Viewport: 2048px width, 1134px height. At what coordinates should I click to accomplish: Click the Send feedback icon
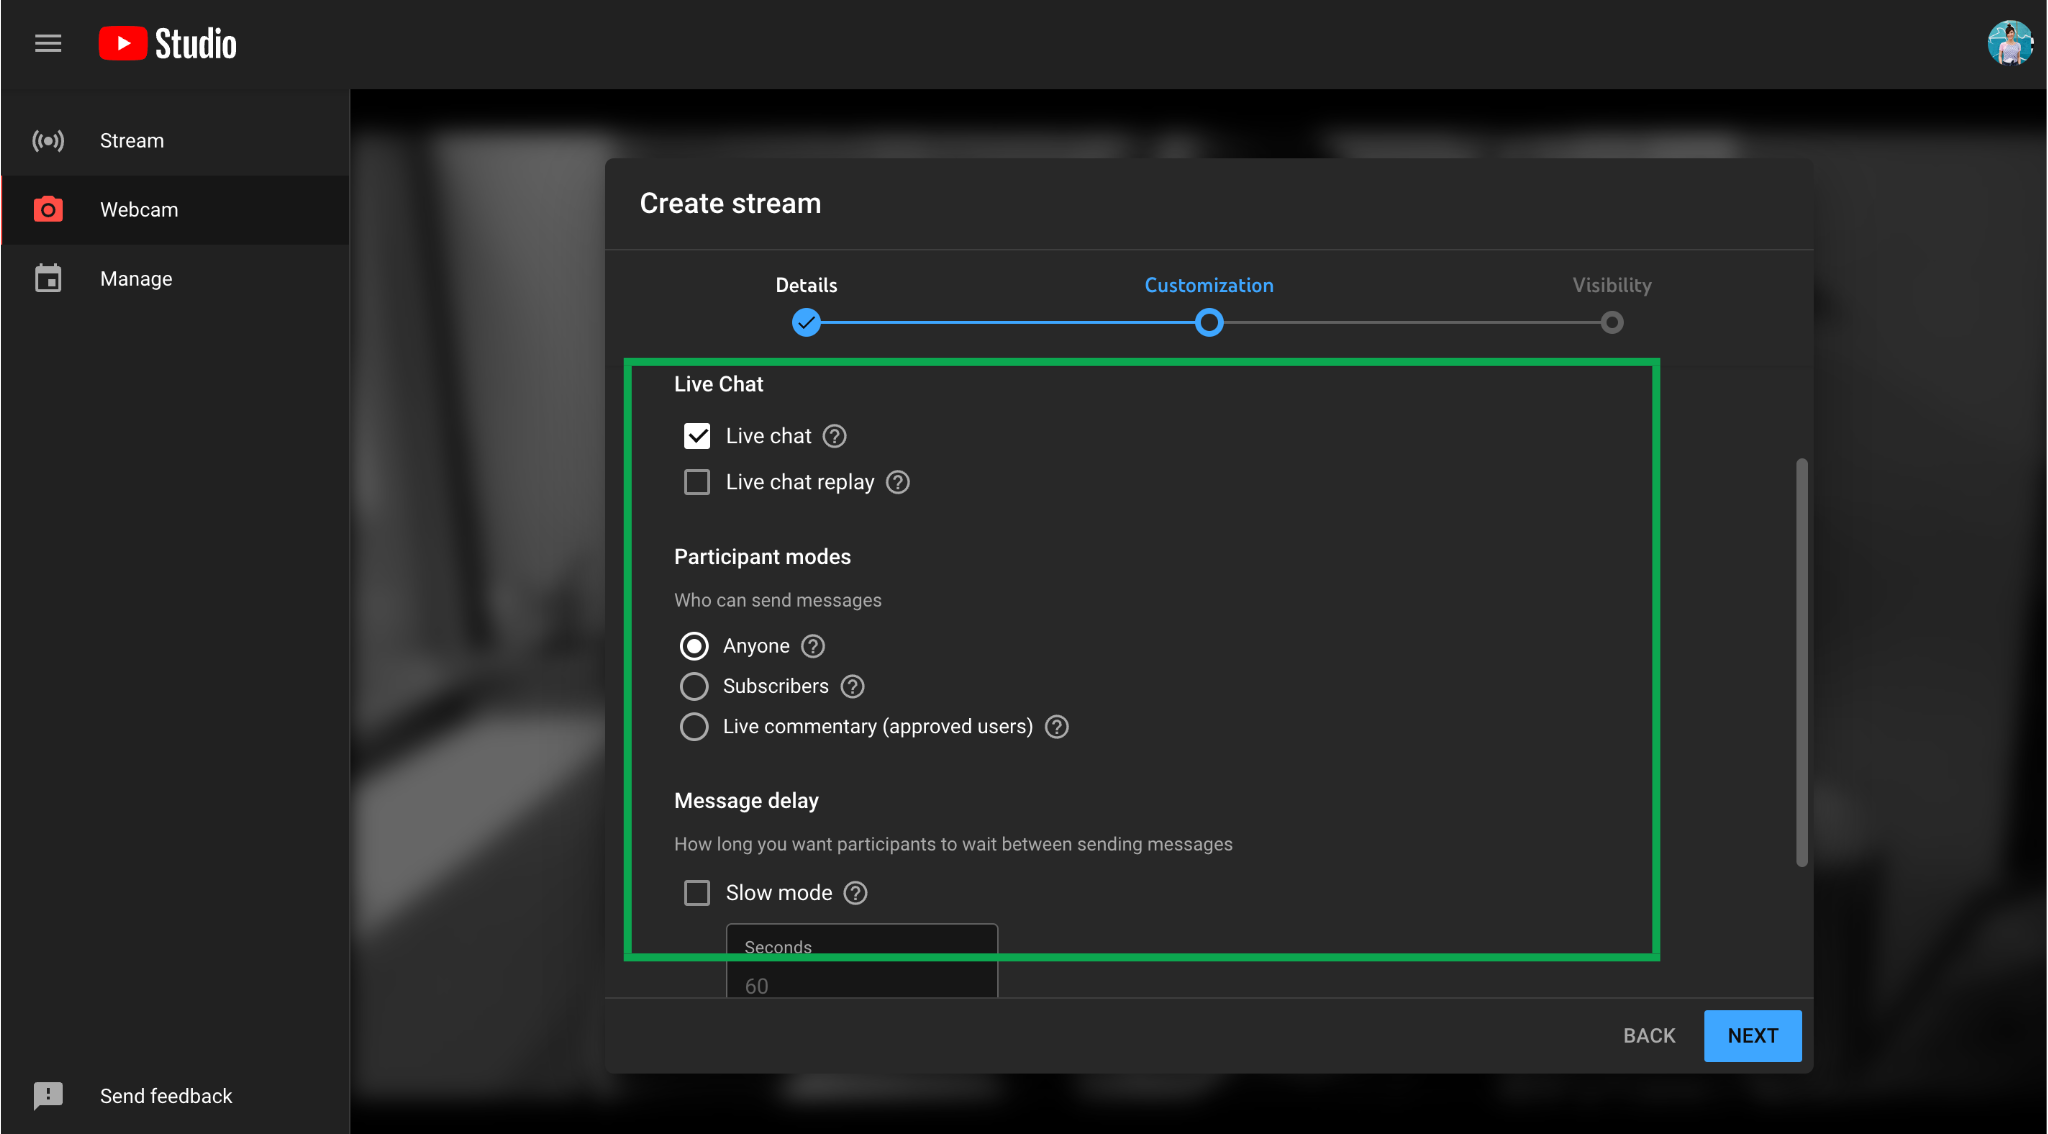tap(49, 1095)
